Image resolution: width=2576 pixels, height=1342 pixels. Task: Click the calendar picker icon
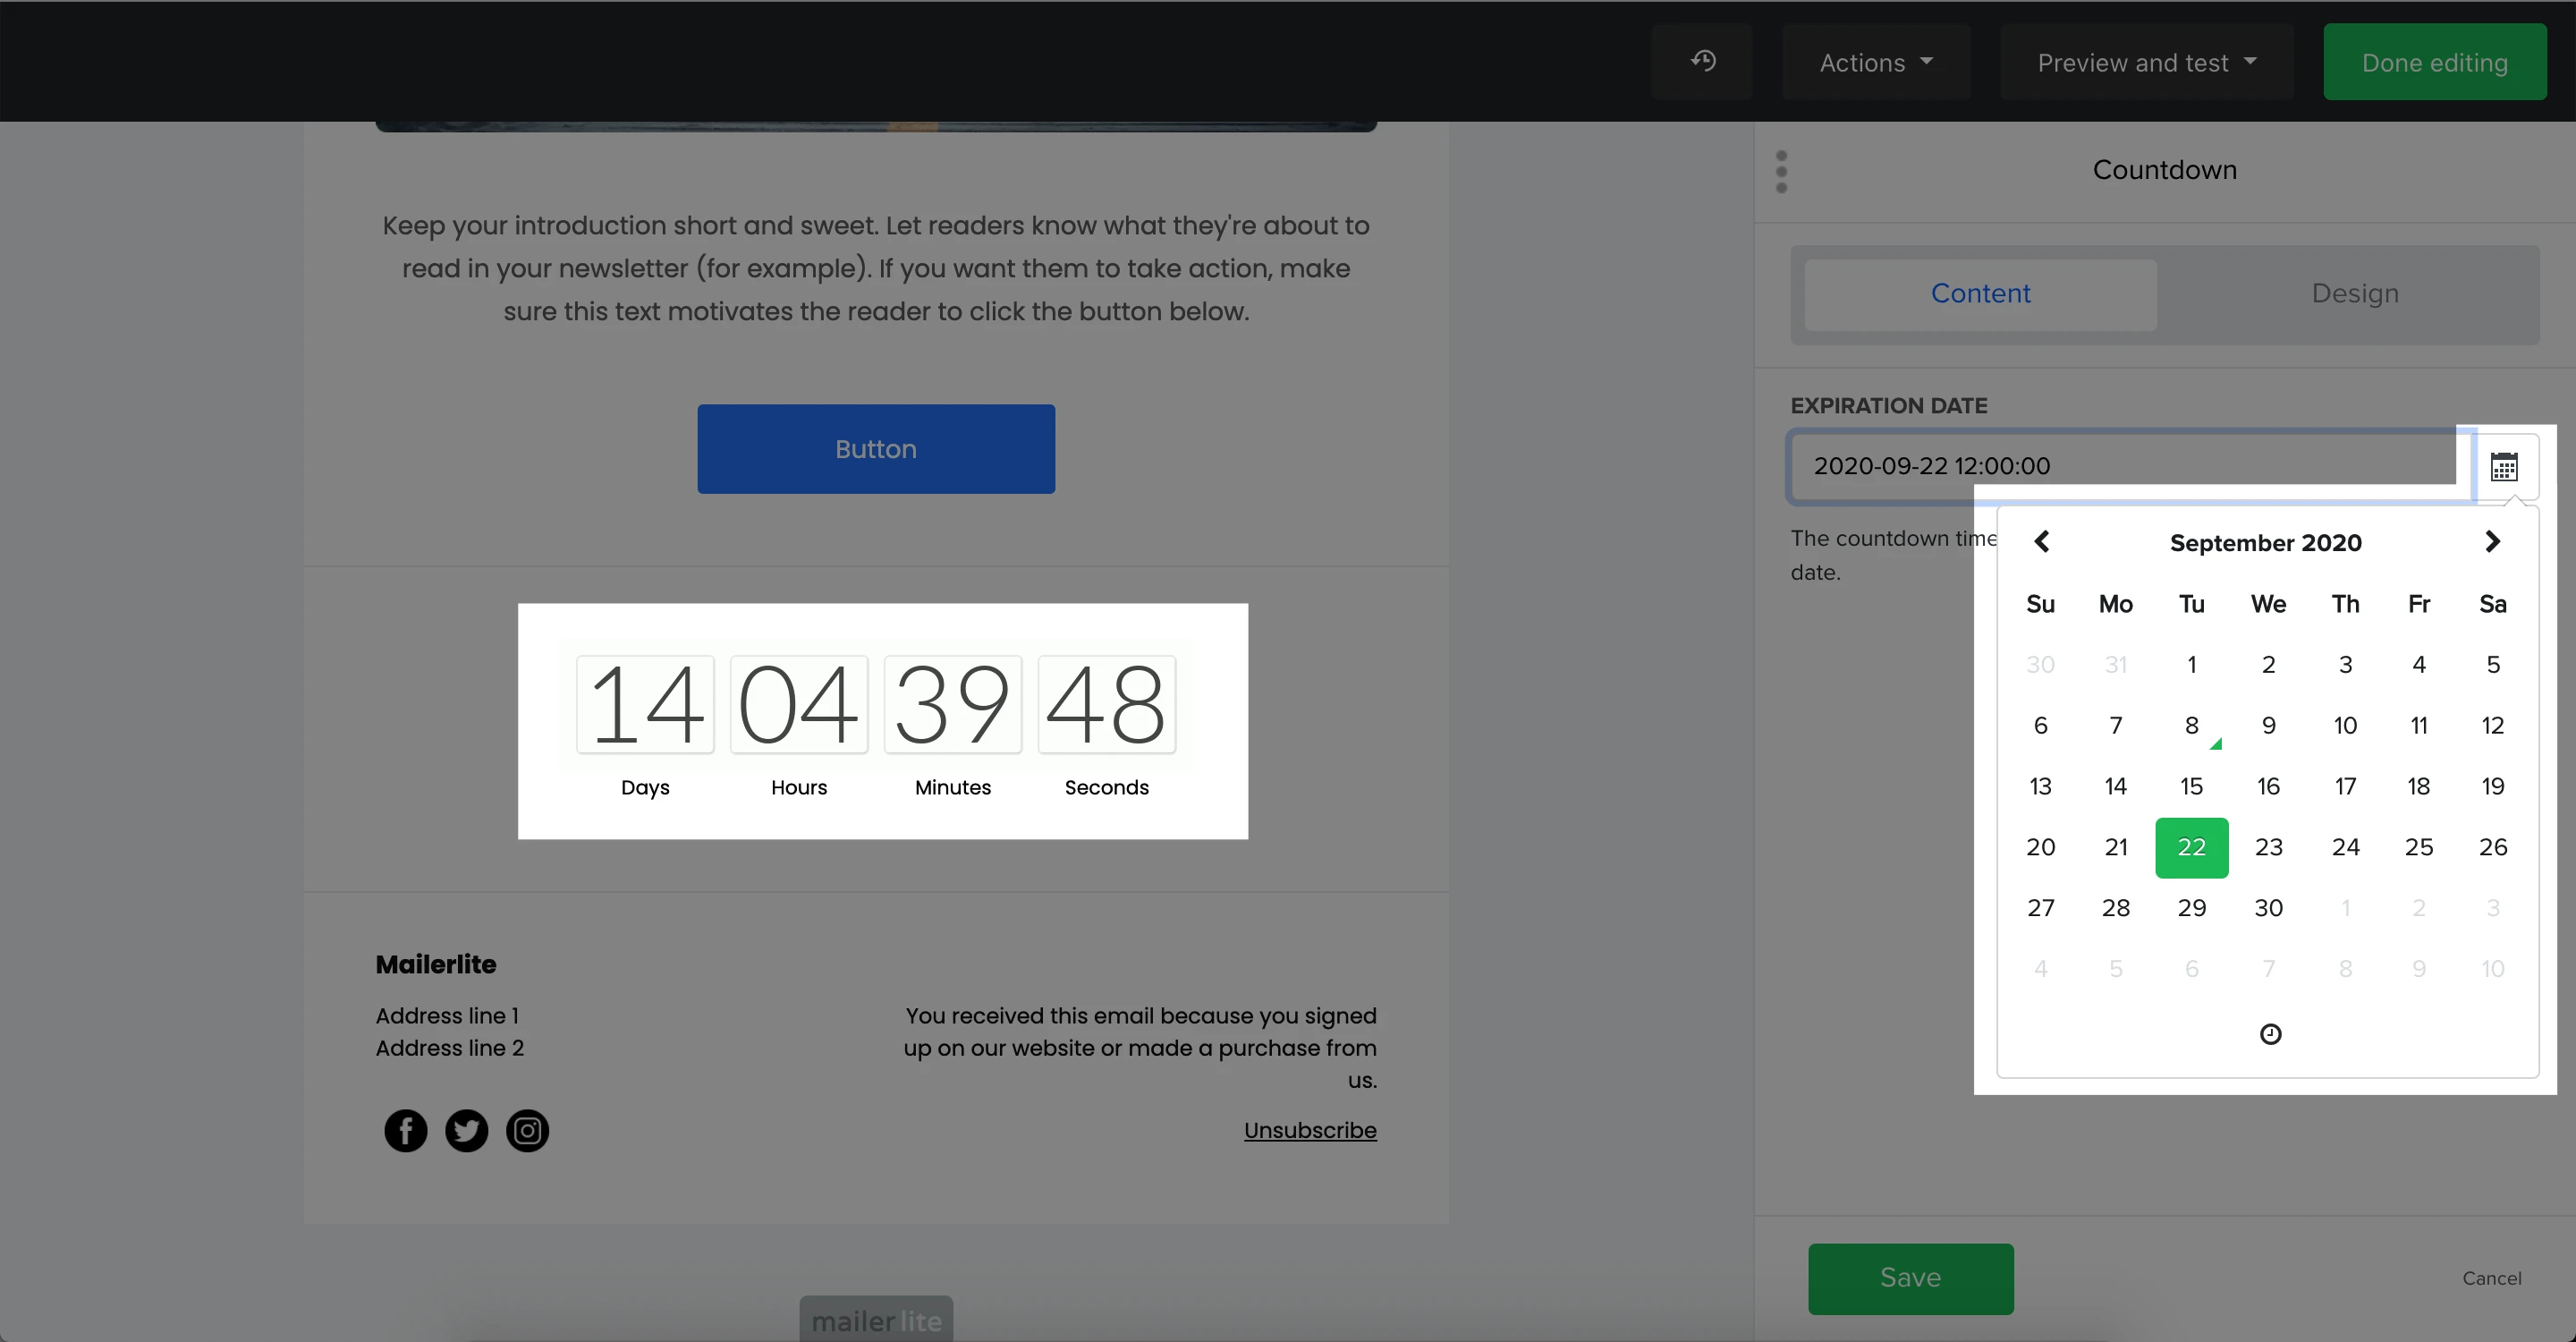point(2504,466)
